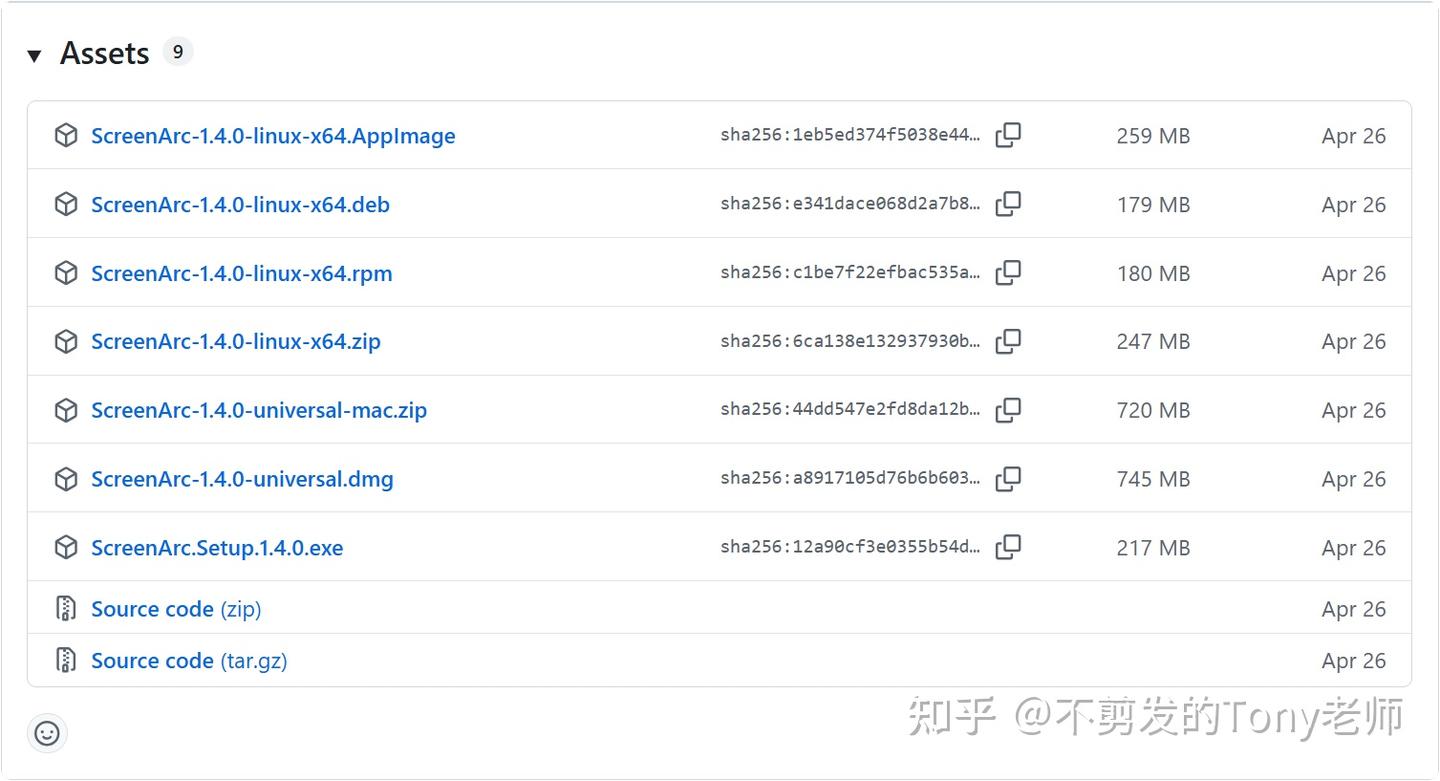This screenshot has height=781, width=1440.
Task: Click the Apr 26 date on the .rpm row
Action: click(x=1354, y=273)
